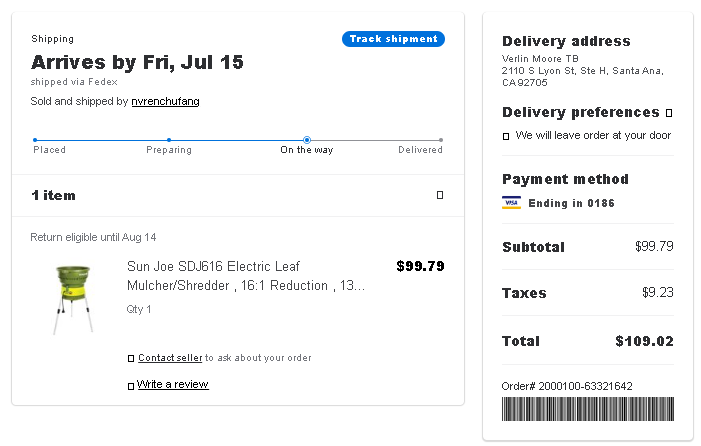This screenshot has height=446, width=701.
Task: Open the Sun Joe leaf mulcher thumbnail
Action: tap(73, 299)
